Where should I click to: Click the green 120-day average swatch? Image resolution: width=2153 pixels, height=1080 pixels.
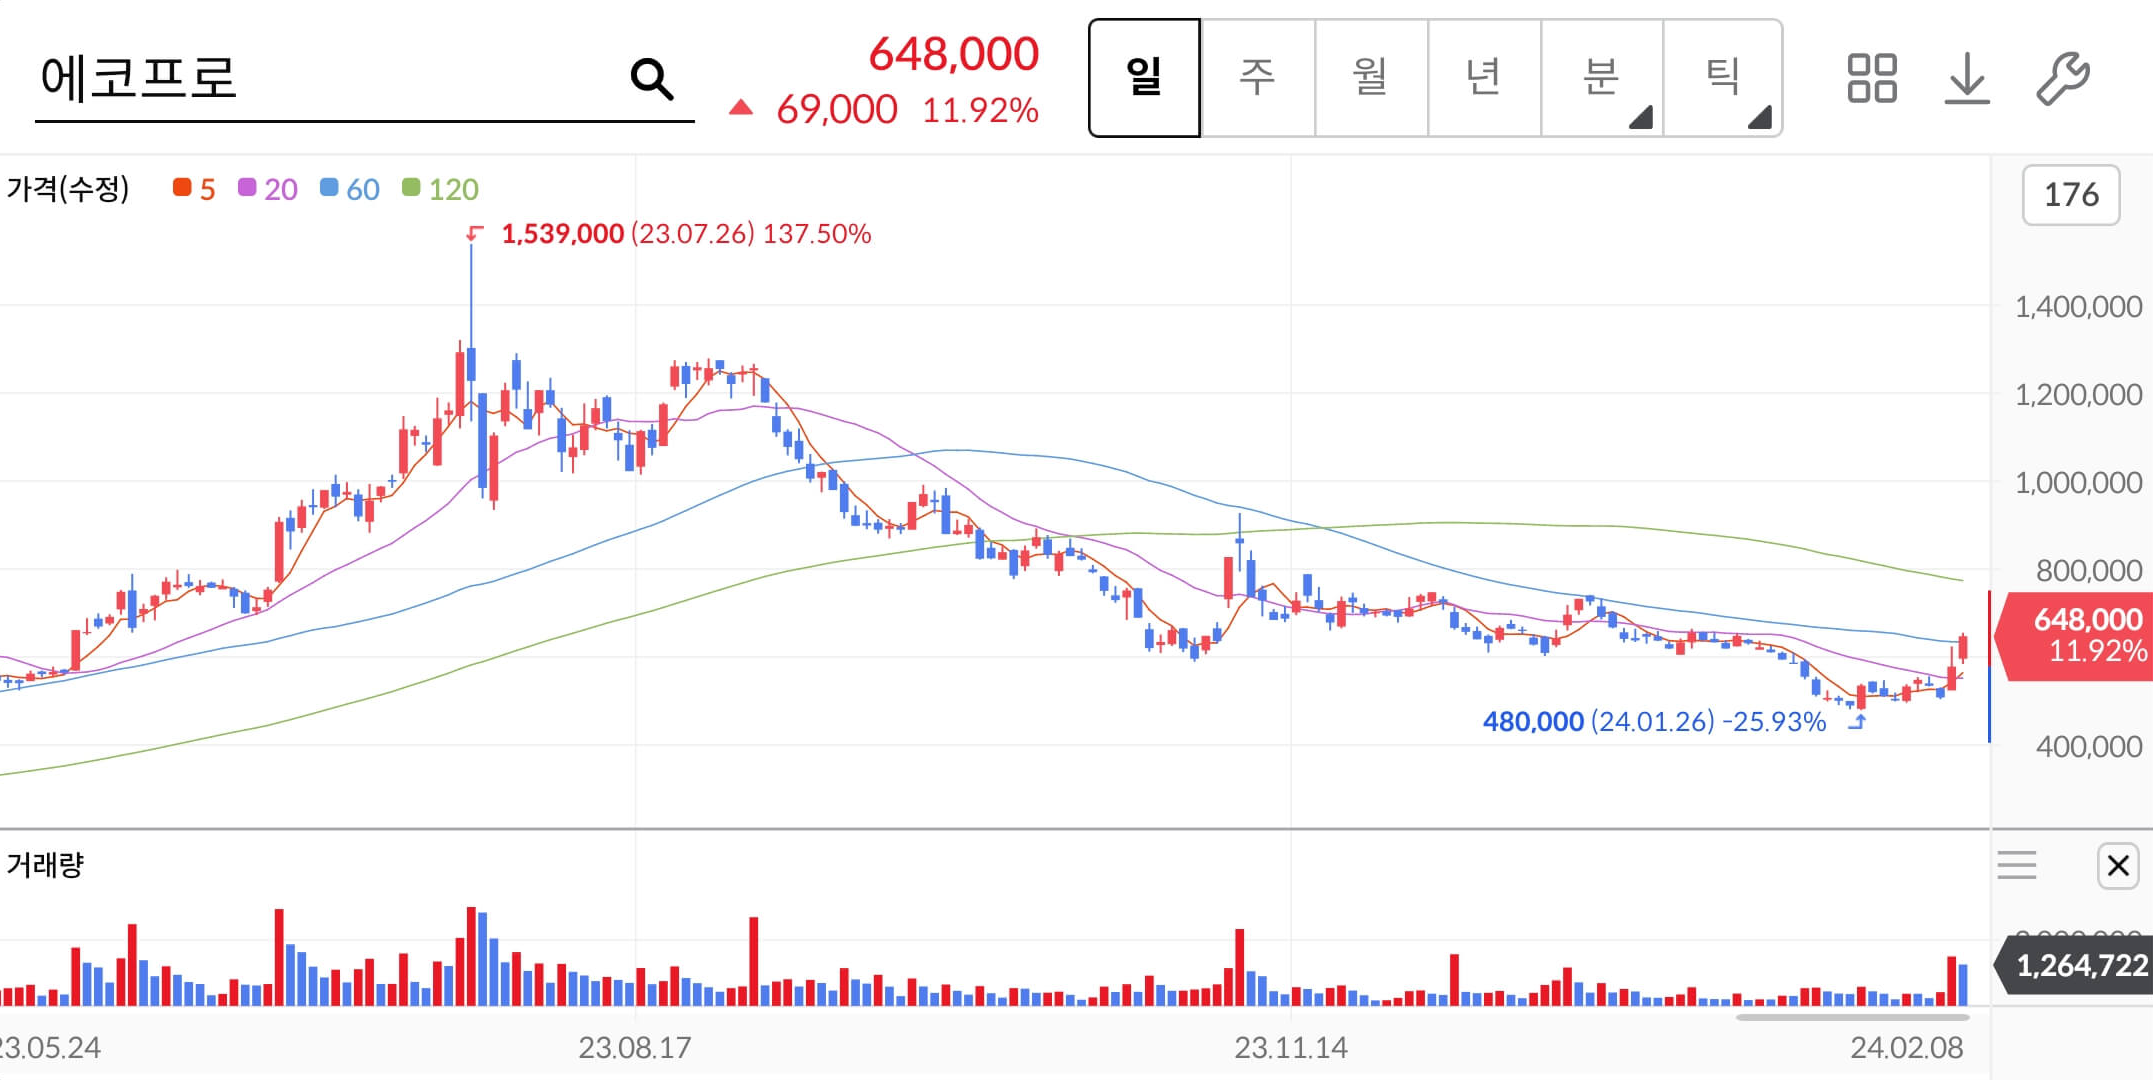(x=411, y=188)
